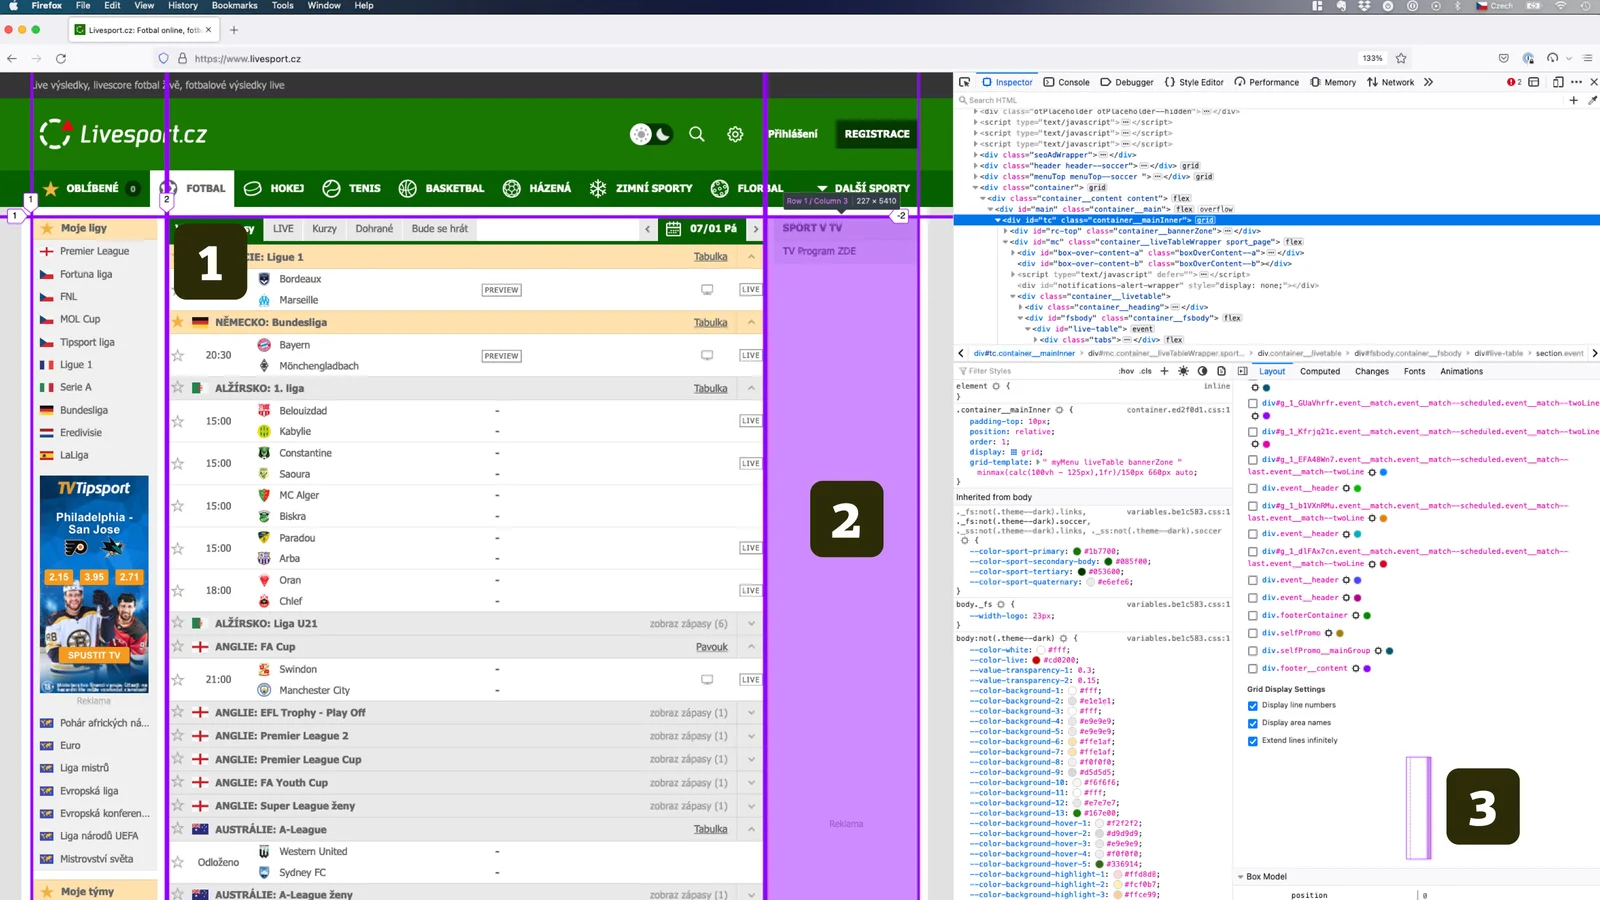Disable the Display area names checkbox
The height and width of the screenshot is (900, 1600).
point(1253,722)
